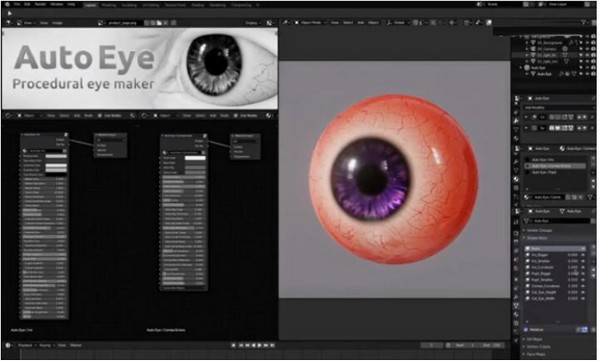The image size is (600, 361).
Task: Expand the Vertex Groups panel
Action: [x=539, y=230]
